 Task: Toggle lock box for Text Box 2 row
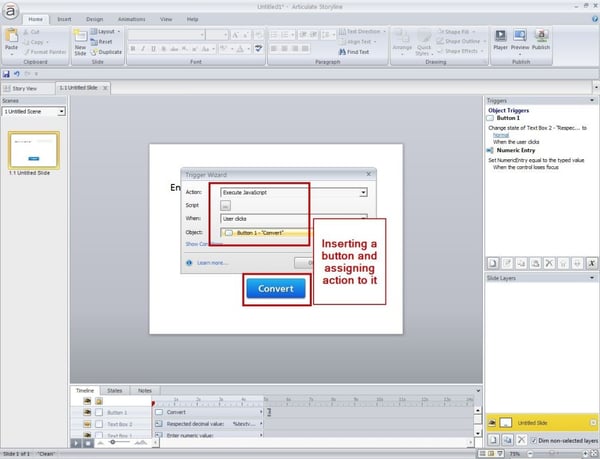(x=99, y=424)
